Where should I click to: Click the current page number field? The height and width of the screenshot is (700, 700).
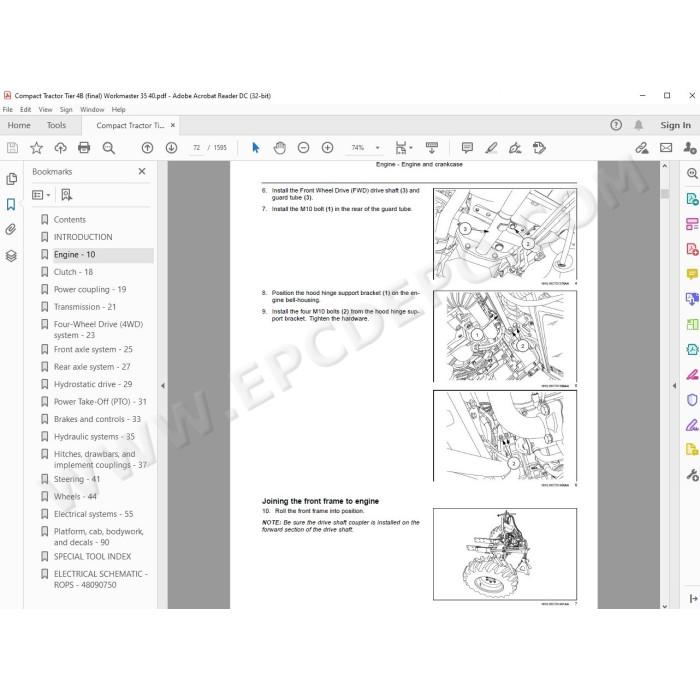point(196,148)
